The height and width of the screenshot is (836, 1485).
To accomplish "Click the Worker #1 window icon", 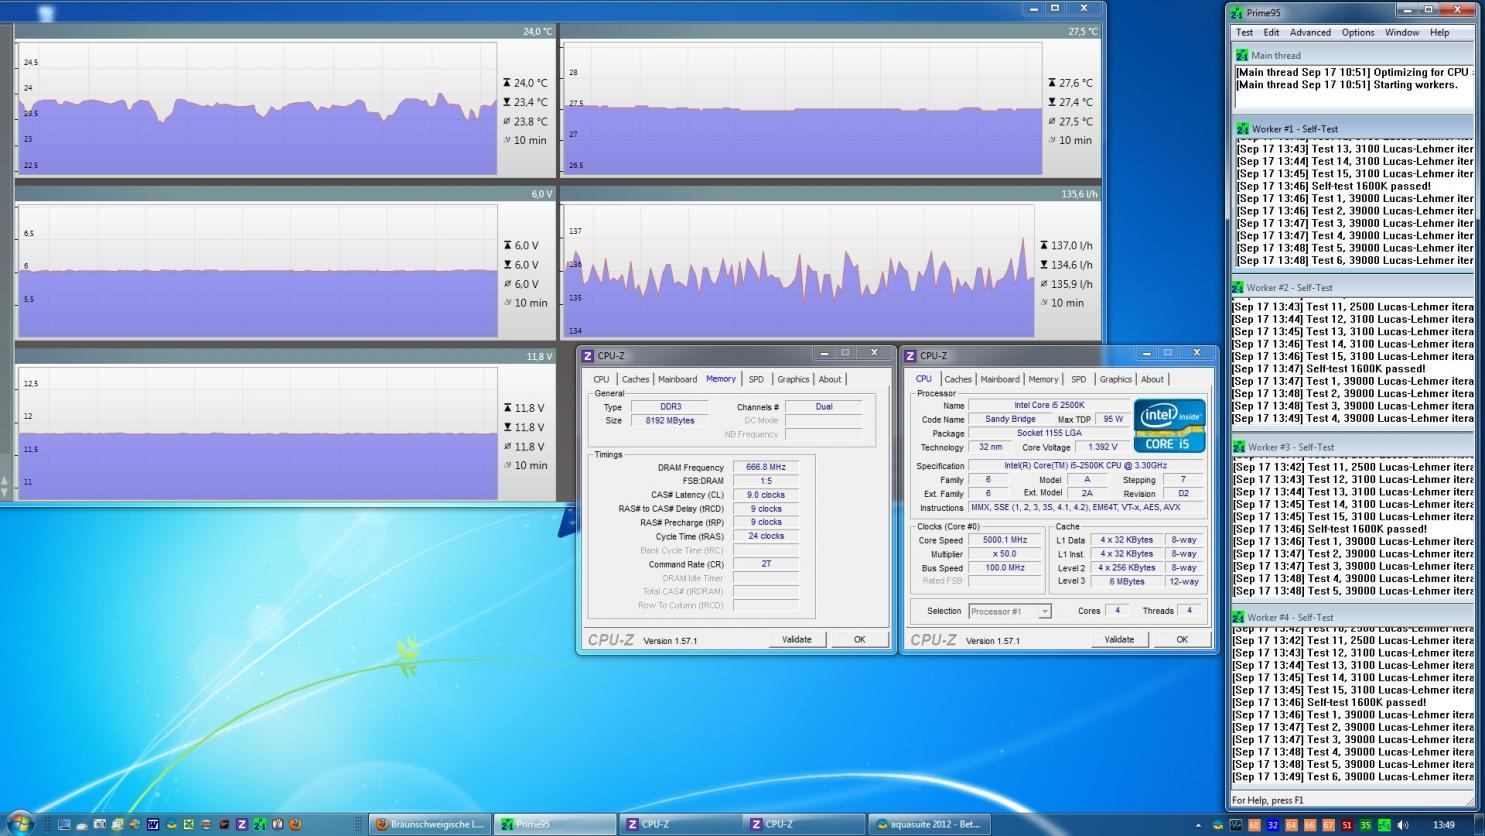I will tap(1243, 129).
